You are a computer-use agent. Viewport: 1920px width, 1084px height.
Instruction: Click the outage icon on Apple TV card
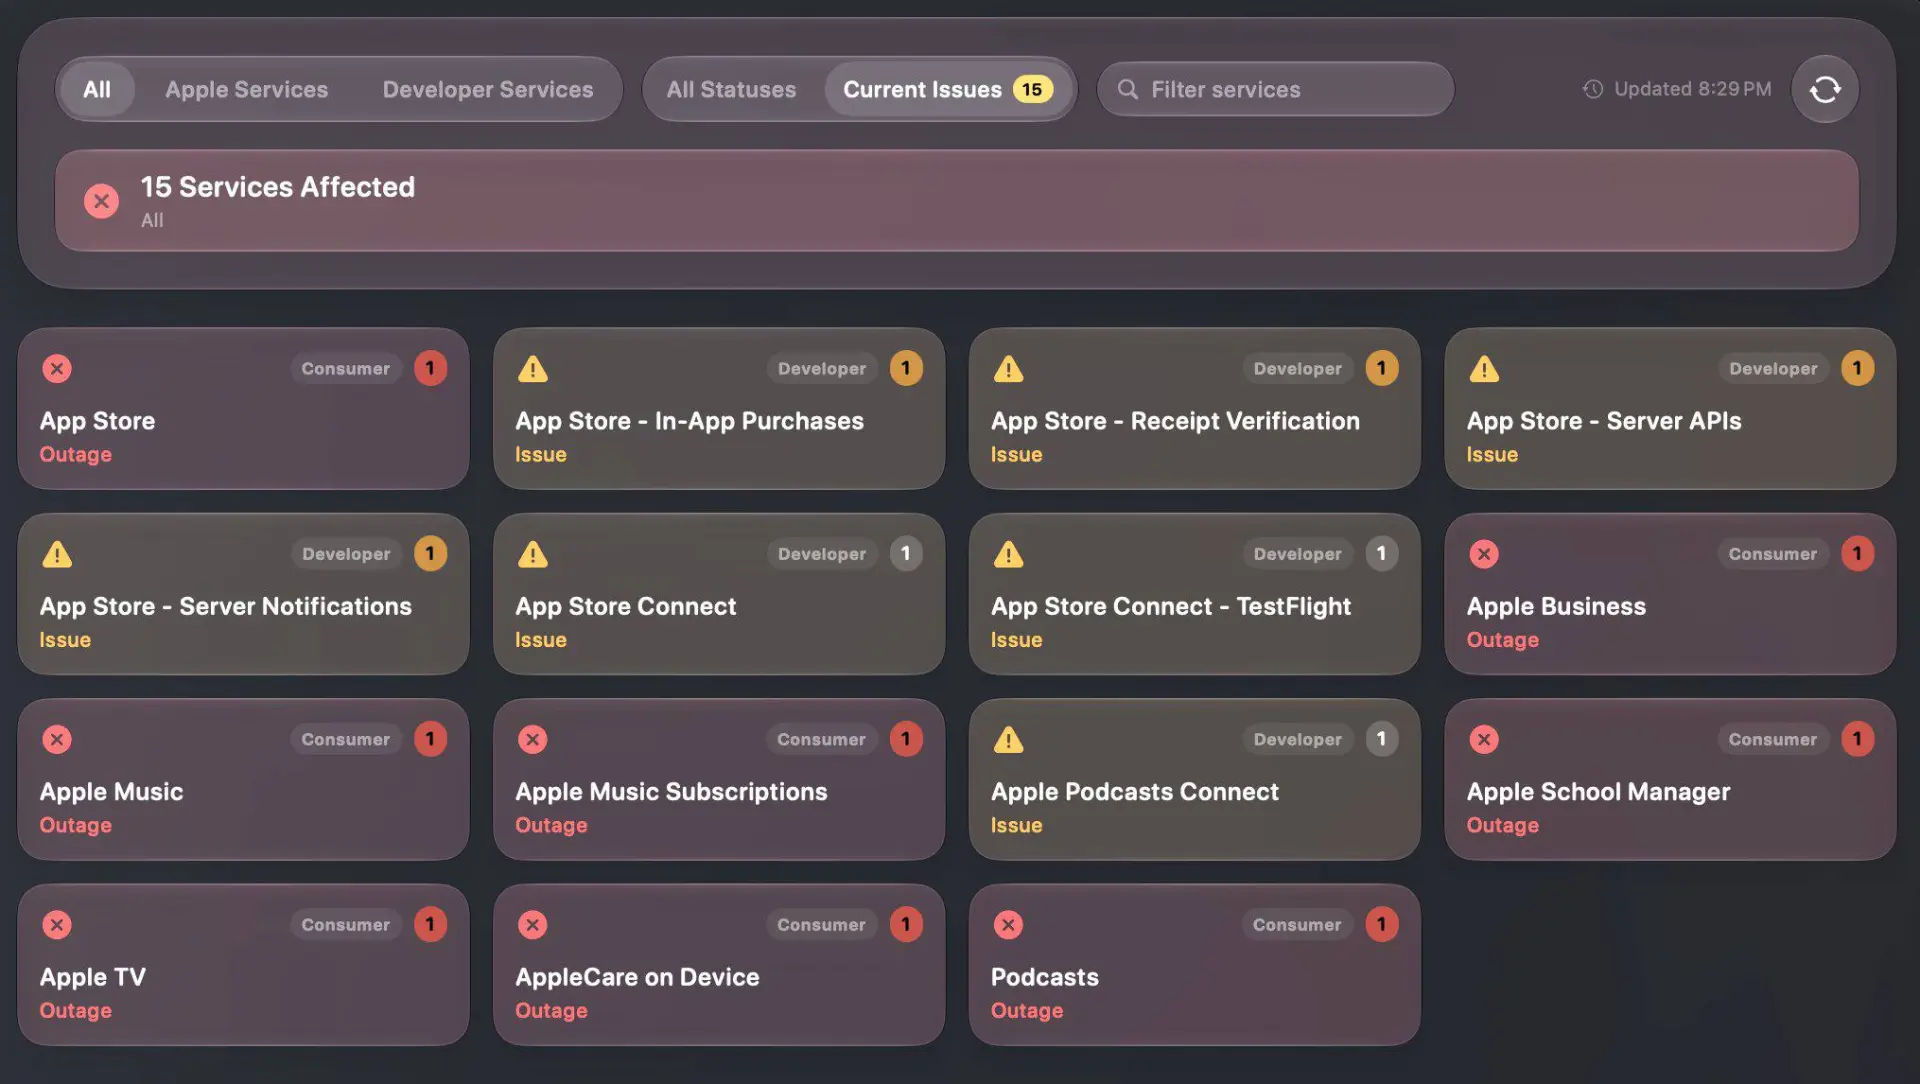coord(57,925)
